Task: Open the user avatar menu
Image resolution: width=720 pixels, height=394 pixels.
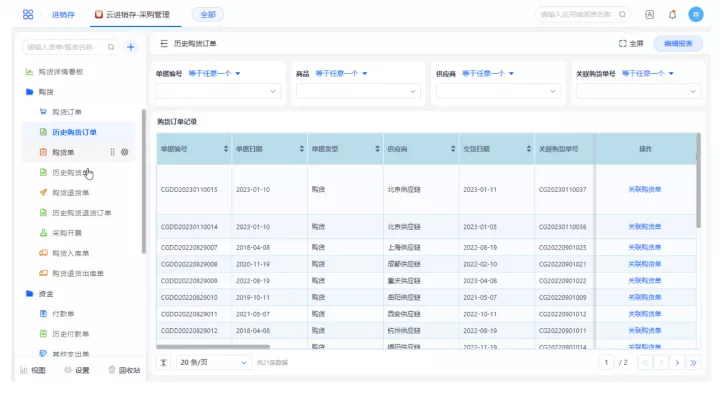Action: [x=696, y=15]
